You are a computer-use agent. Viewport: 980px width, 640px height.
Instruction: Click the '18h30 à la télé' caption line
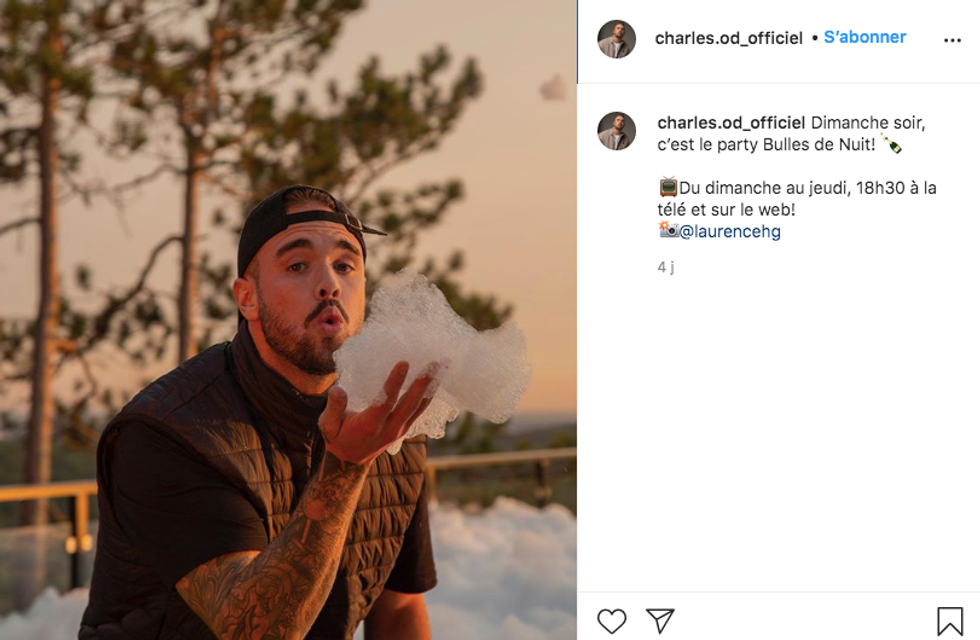[x=797, y=199]
